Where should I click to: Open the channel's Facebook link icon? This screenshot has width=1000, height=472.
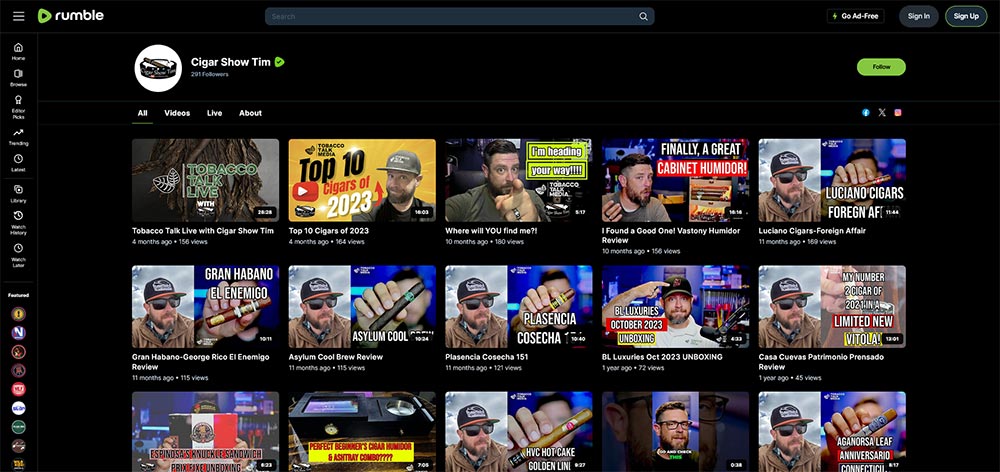point(865,112)
